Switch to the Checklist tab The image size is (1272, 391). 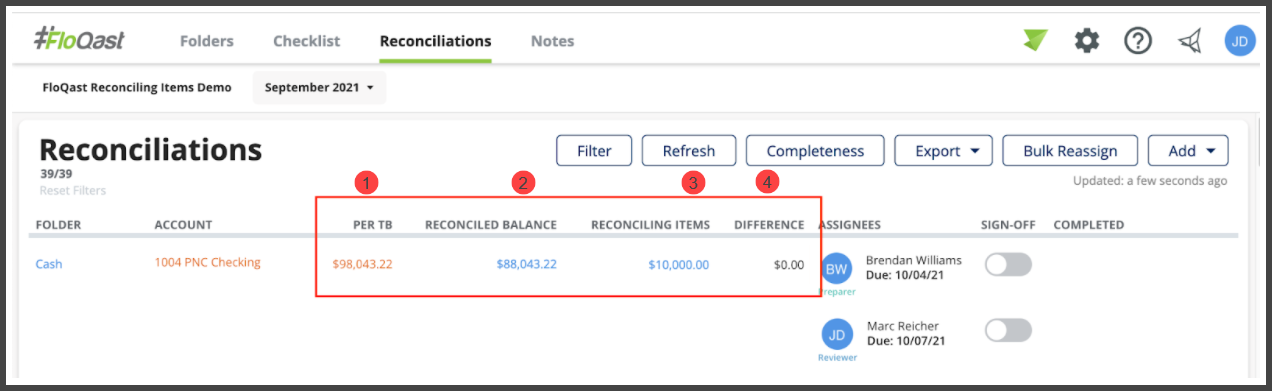pos(307,41)
